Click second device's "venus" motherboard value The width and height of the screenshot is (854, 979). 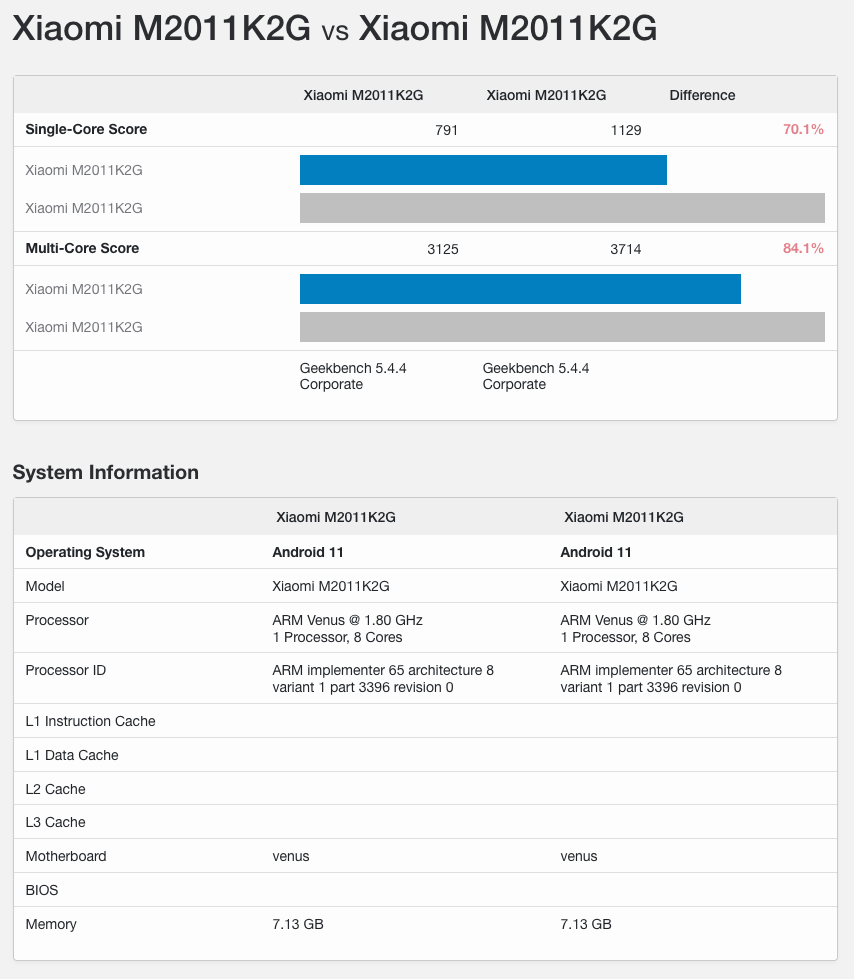click(579, 856)
